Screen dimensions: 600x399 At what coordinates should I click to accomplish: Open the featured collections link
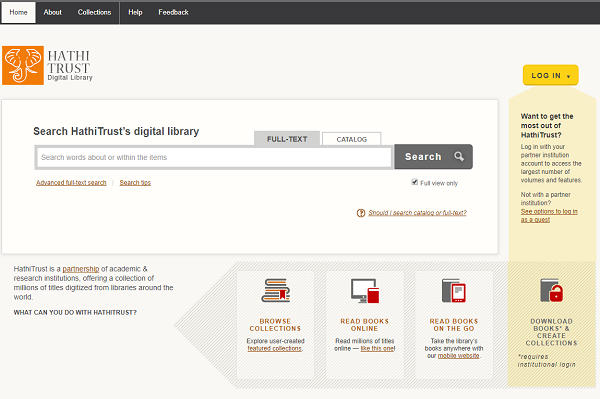[274, 349]
